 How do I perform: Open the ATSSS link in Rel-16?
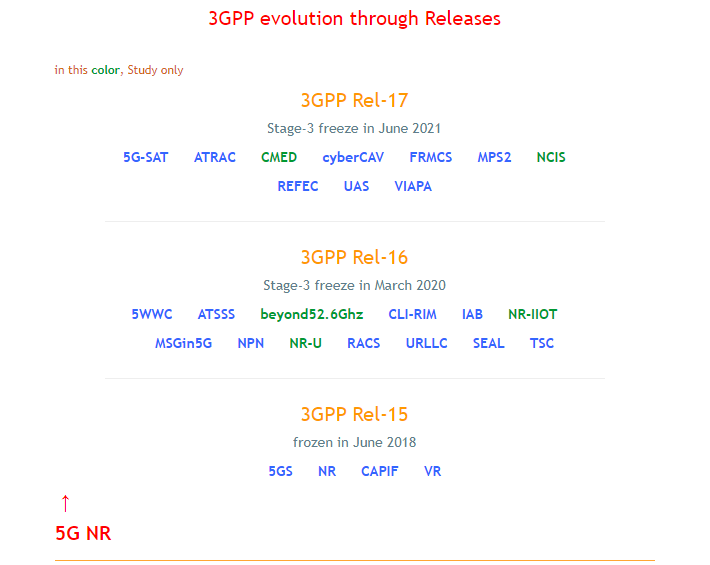tap(216, 314)
